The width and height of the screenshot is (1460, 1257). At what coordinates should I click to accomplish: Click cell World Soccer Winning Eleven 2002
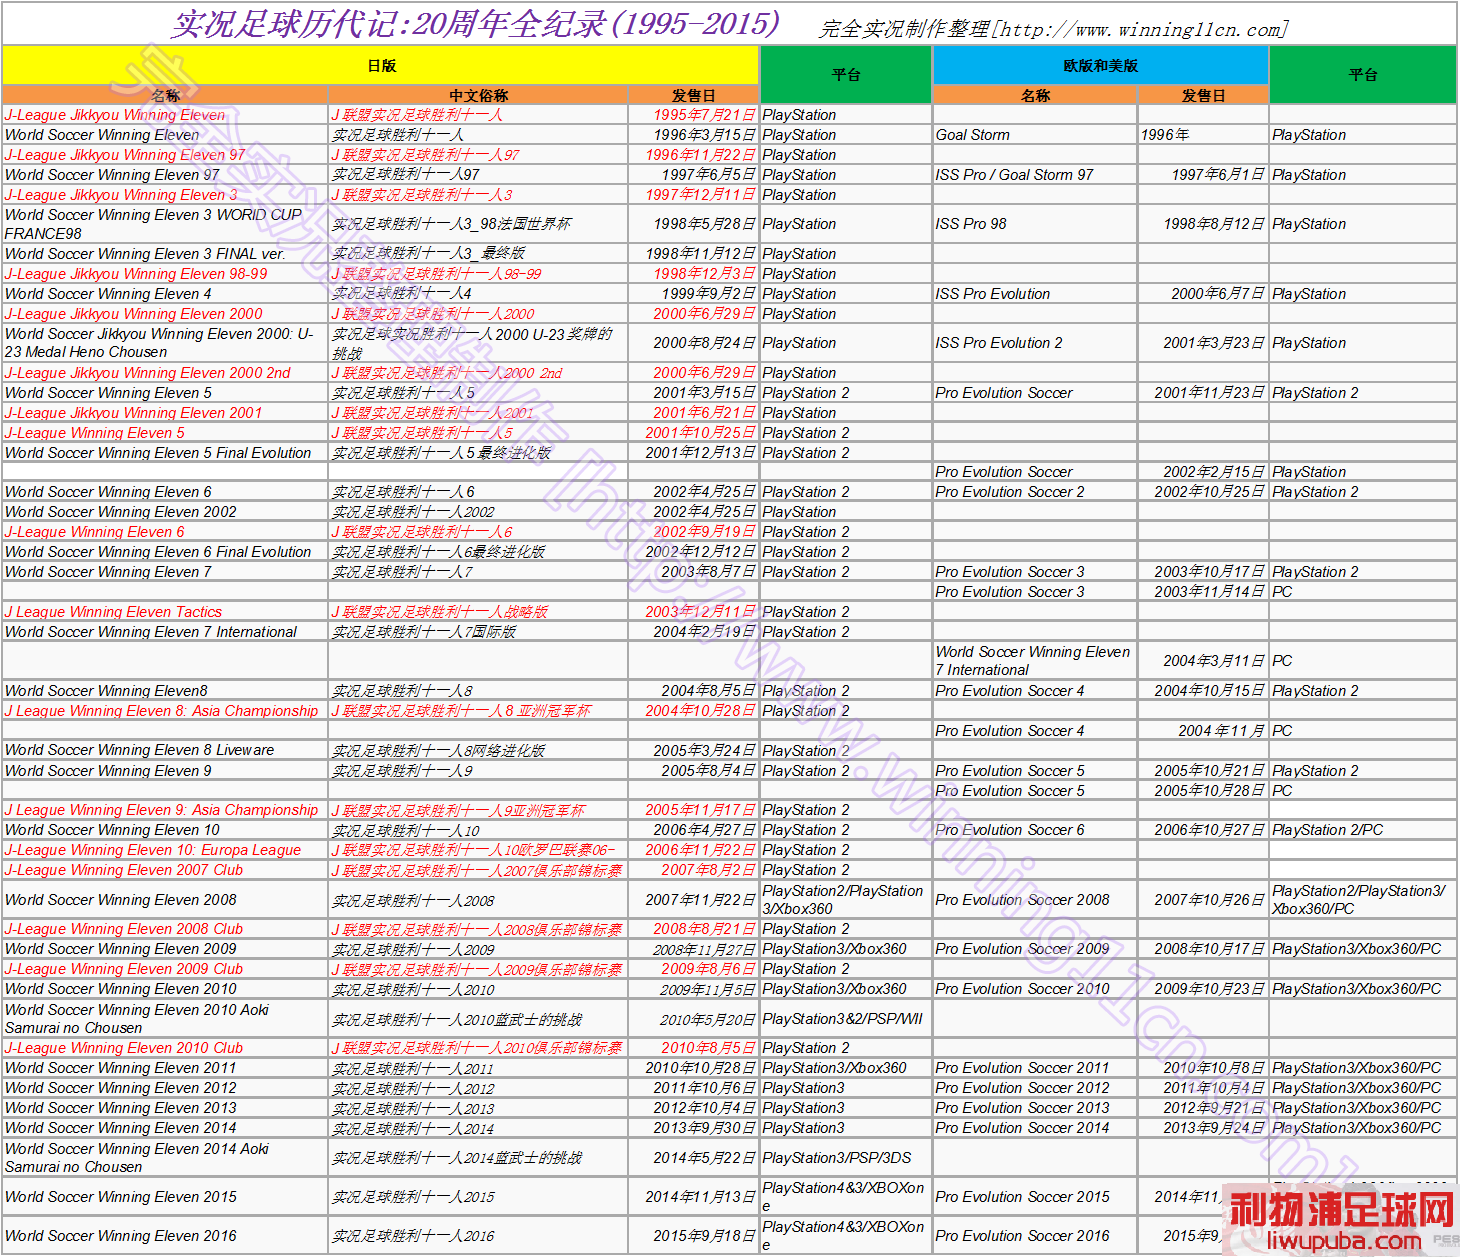pos(165,512)
